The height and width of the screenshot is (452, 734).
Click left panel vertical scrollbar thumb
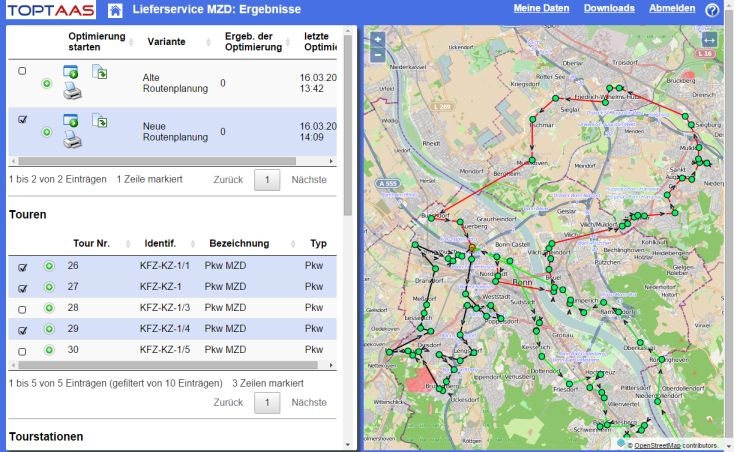pos(347,125)
